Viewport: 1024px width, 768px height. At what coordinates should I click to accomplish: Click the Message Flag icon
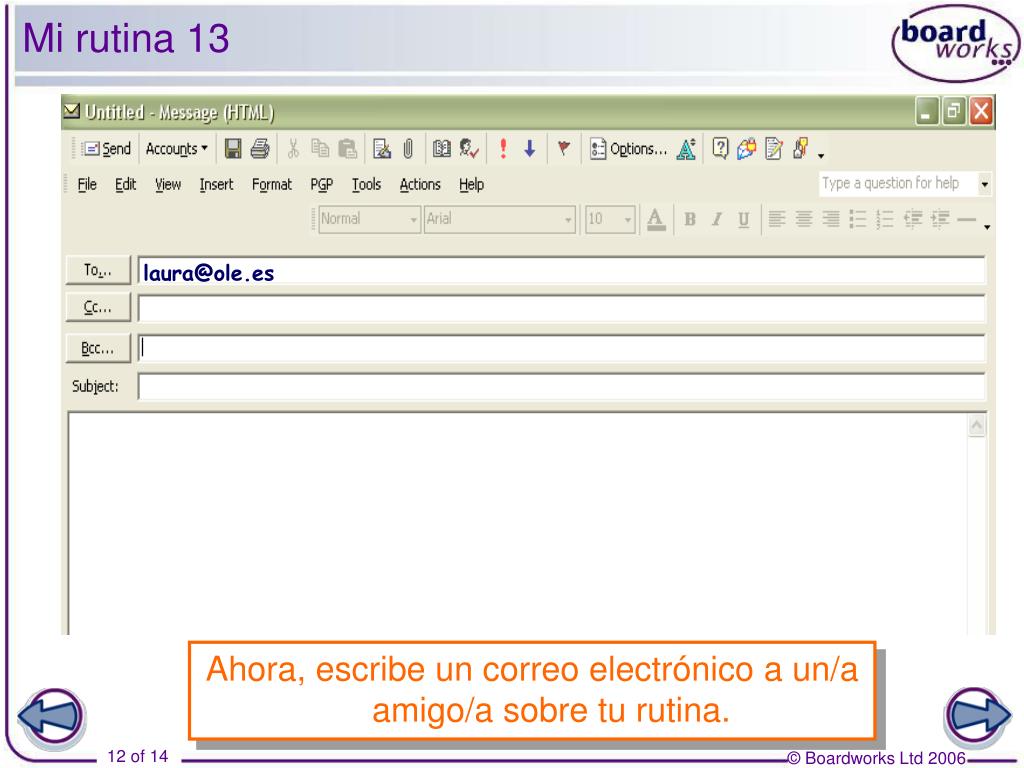(x=564, y=149)
